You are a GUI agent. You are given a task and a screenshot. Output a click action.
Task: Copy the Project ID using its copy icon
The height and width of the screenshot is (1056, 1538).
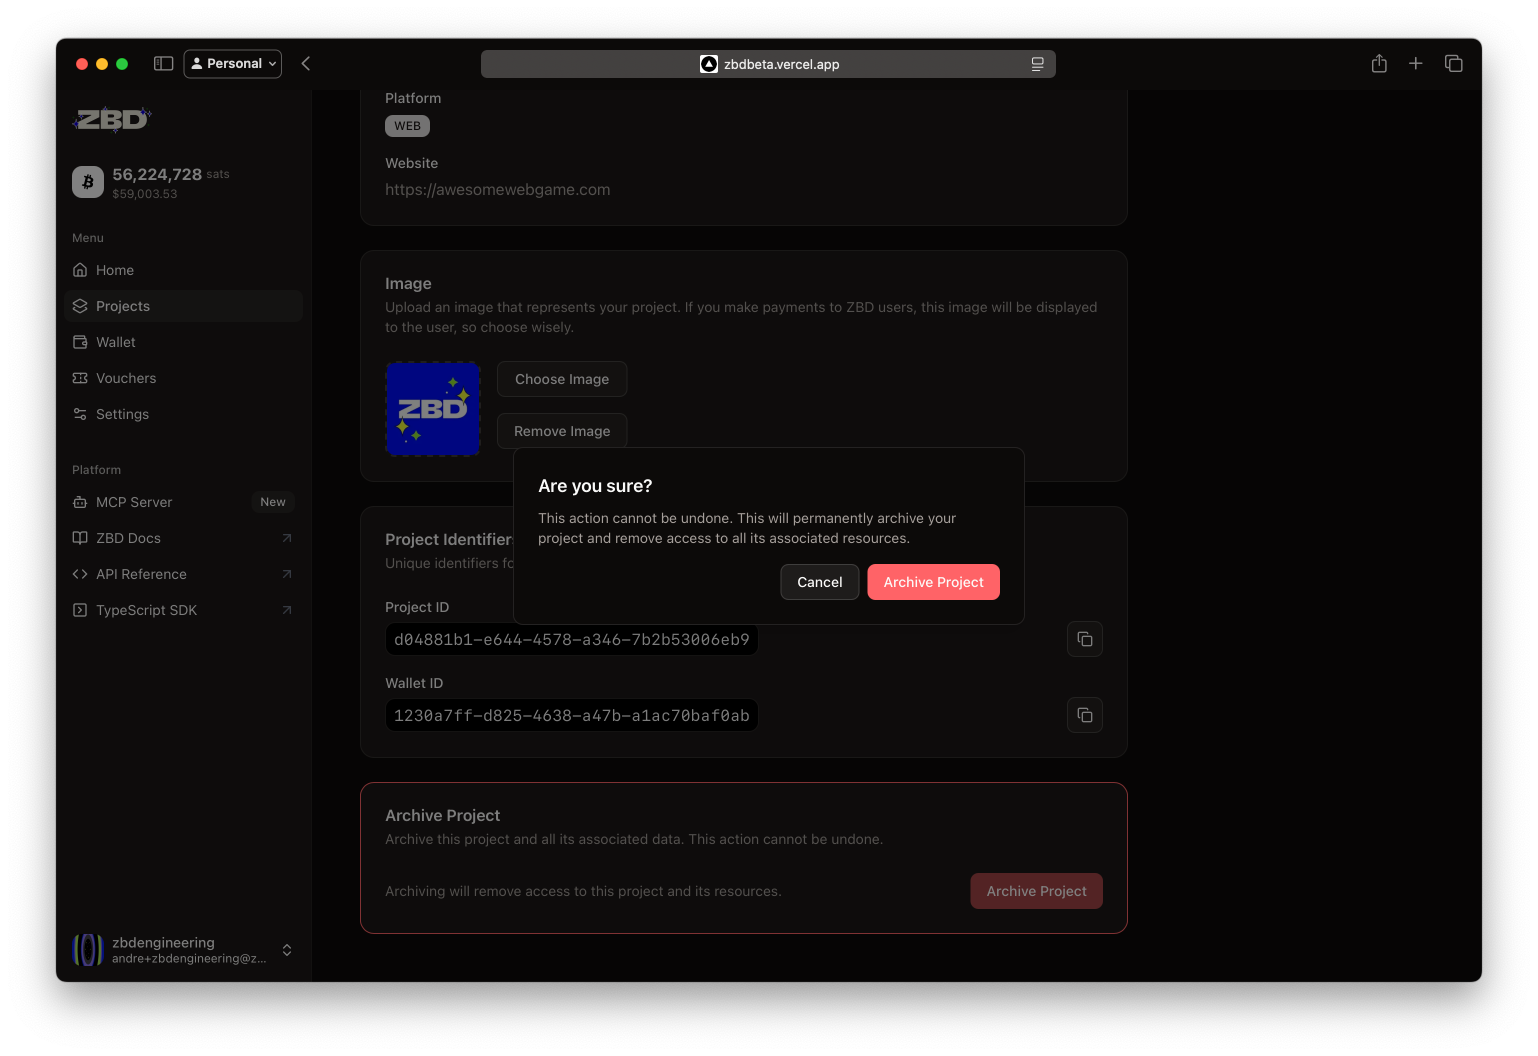click(x=1084, y=639)
